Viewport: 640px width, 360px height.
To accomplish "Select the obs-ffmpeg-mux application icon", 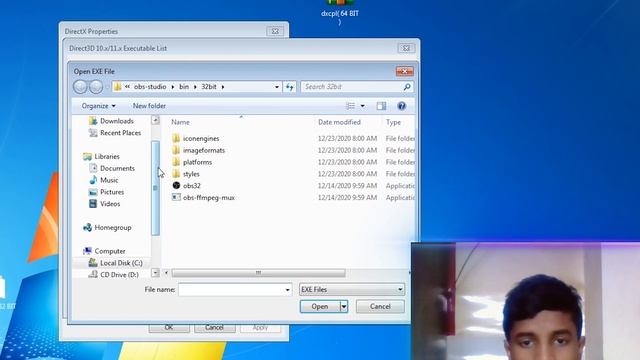I will (176, 197).
